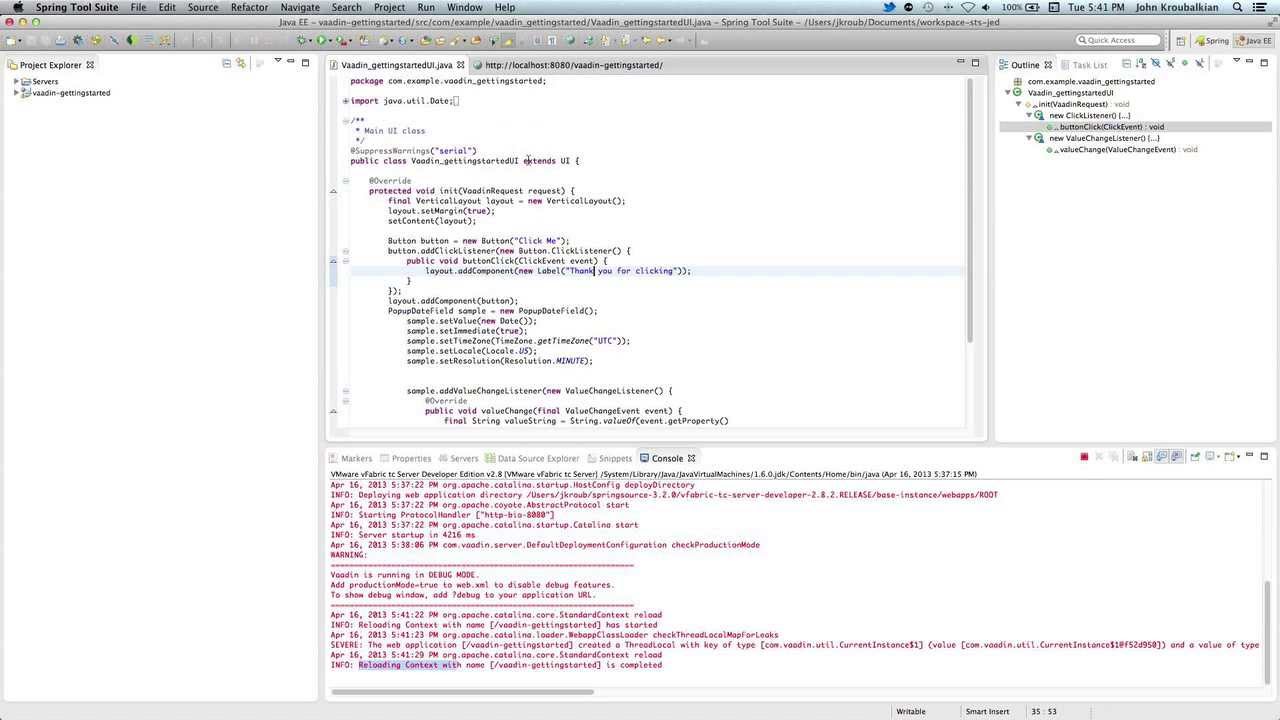Open the Refactor menu
This screenshot has width=1280, height=720.
pyautogui.click(x=249, y=7)
